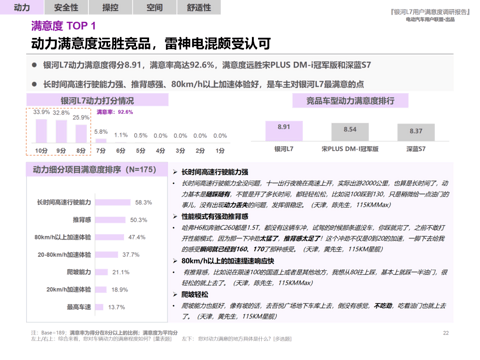The width and height of the screenshot is (480, 360).
Task: Click the 银河L7用户满意度调研报告 corner title
Action: click(430, 12)
